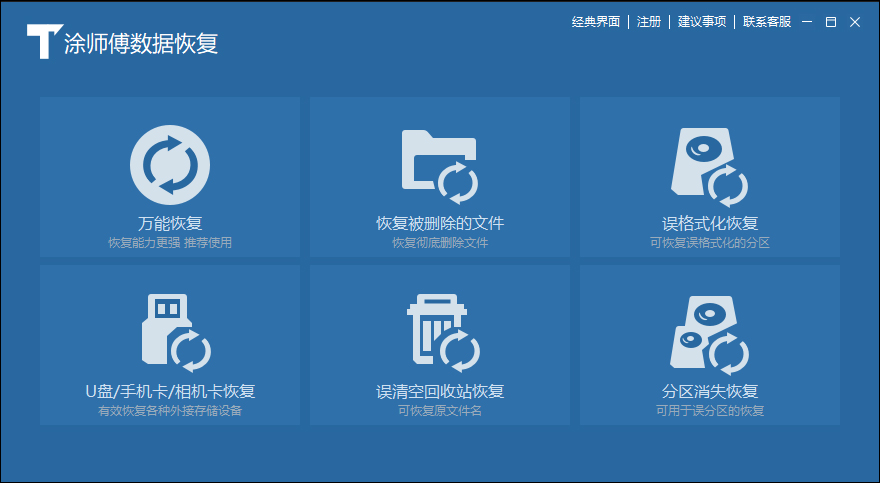Click the 误格式化恢复 title text
Image resolution: width=880 pixels, height=483 pixels.
710,223
